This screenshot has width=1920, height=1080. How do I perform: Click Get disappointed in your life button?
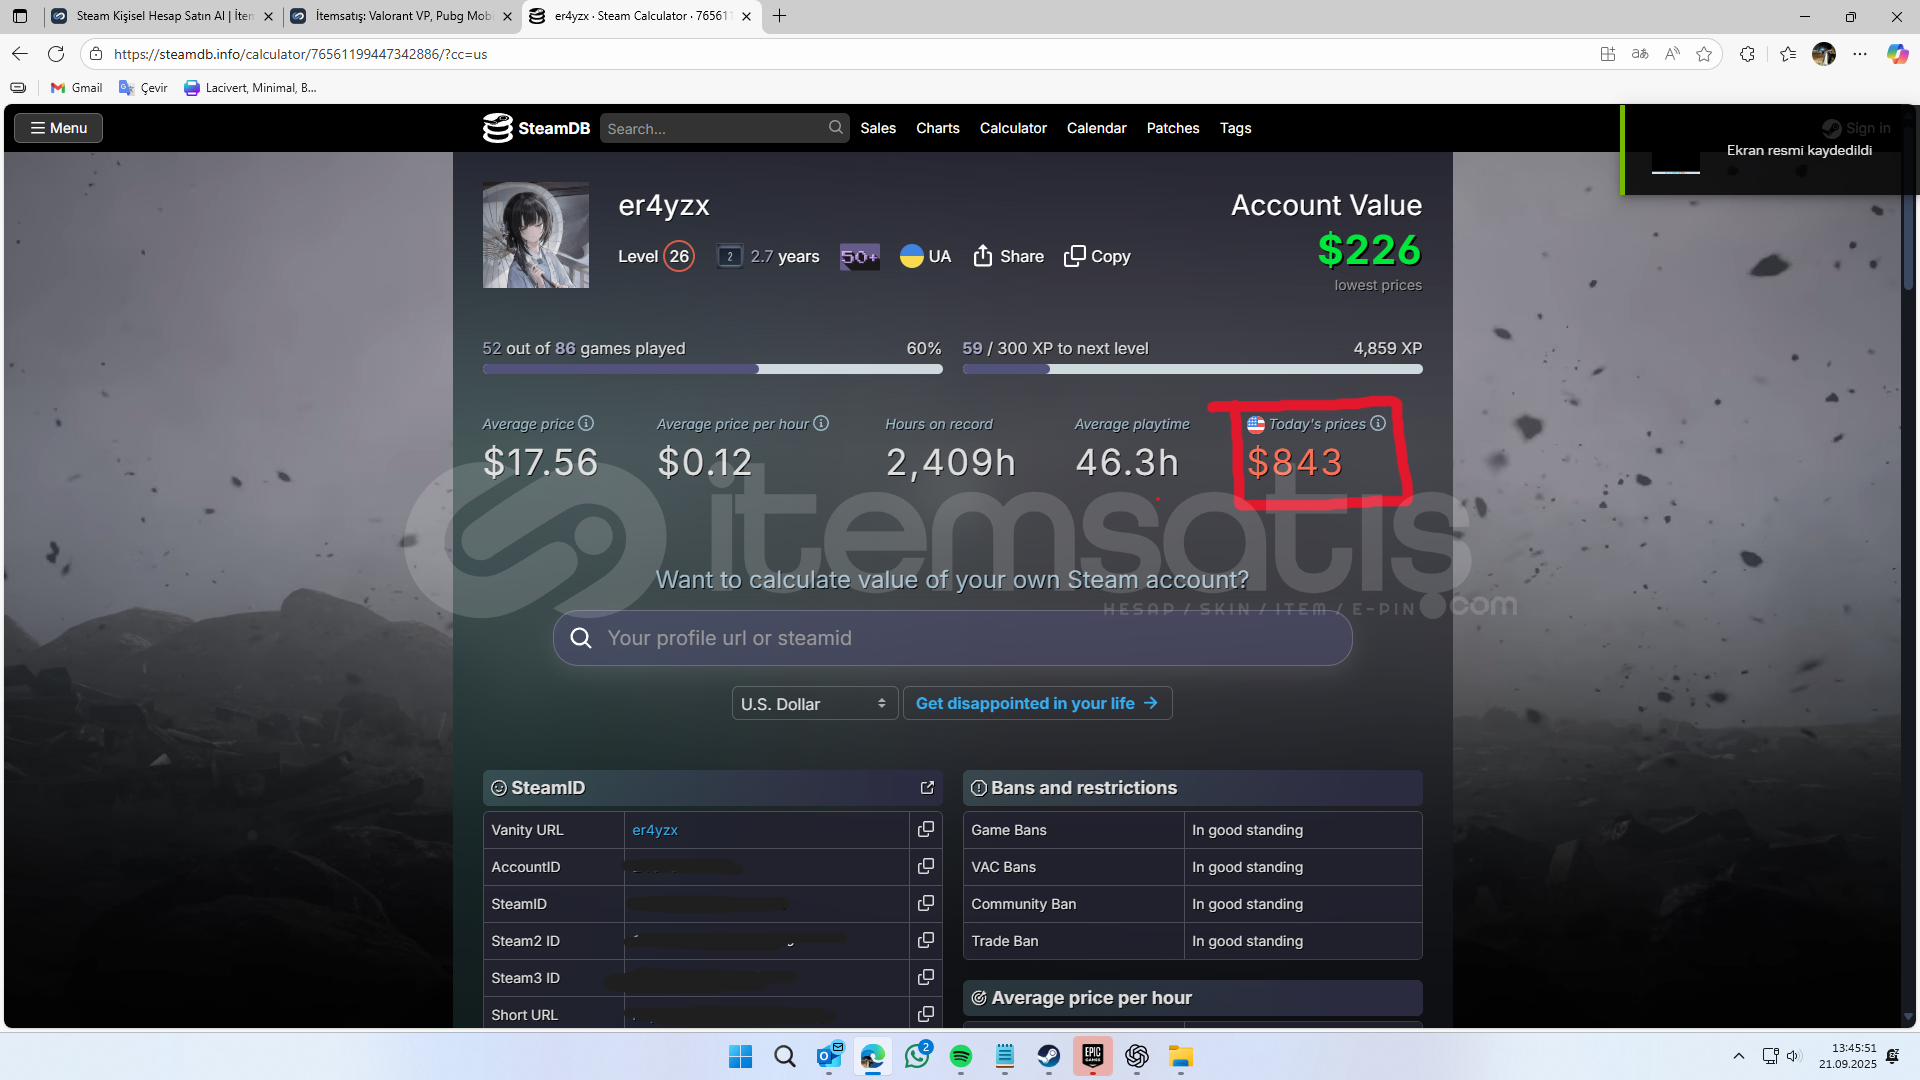[1037, 703]
